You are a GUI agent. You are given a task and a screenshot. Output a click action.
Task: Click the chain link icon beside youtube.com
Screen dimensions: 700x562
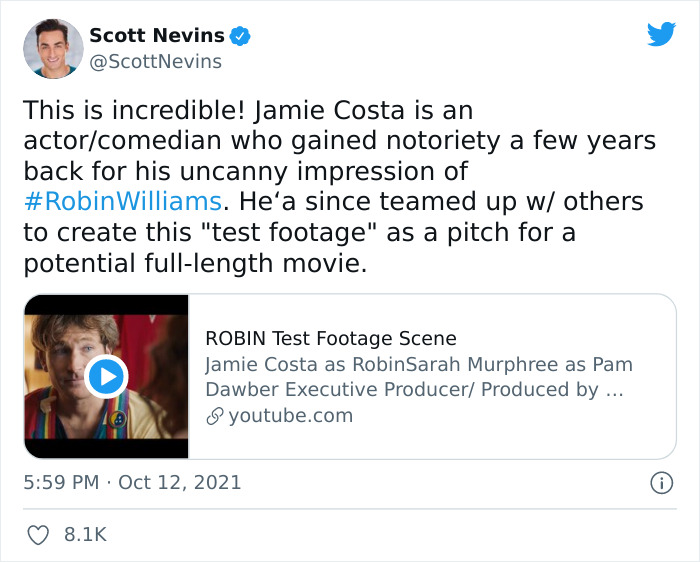coord(214,415)
